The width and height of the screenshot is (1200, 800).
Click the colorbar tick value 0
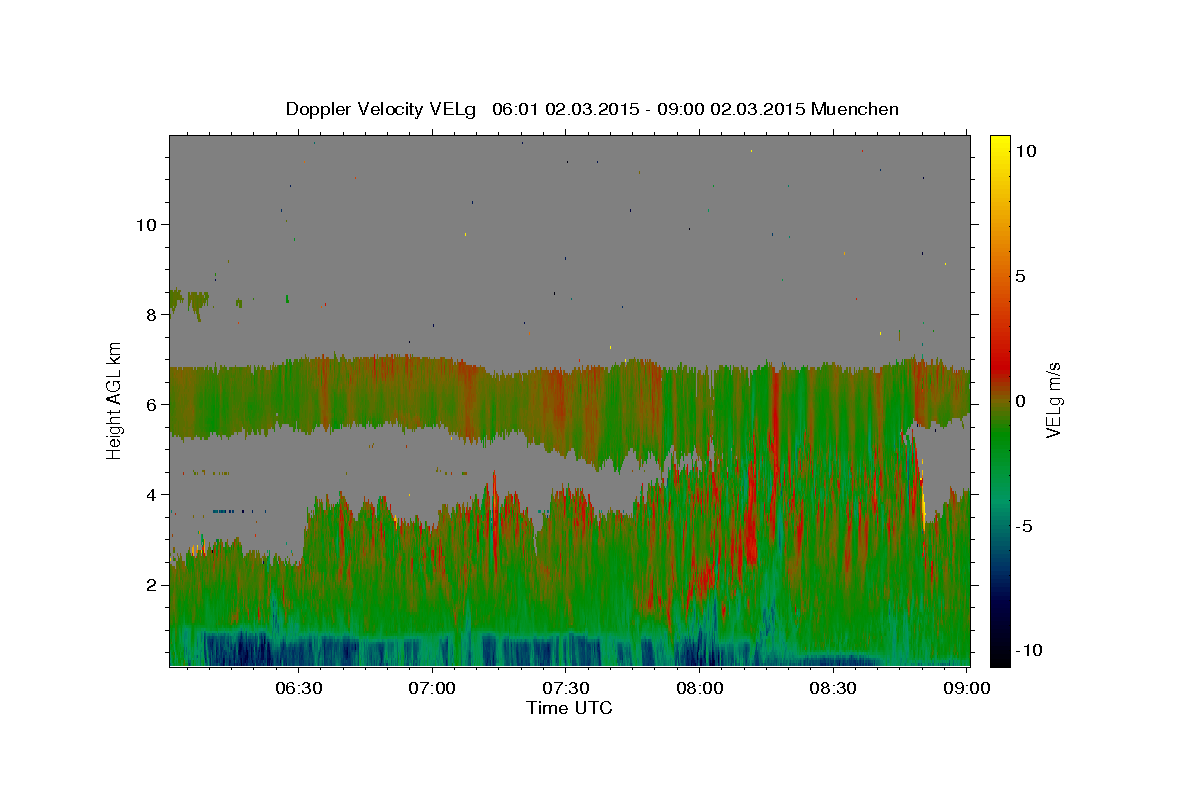pos(1019,401)
